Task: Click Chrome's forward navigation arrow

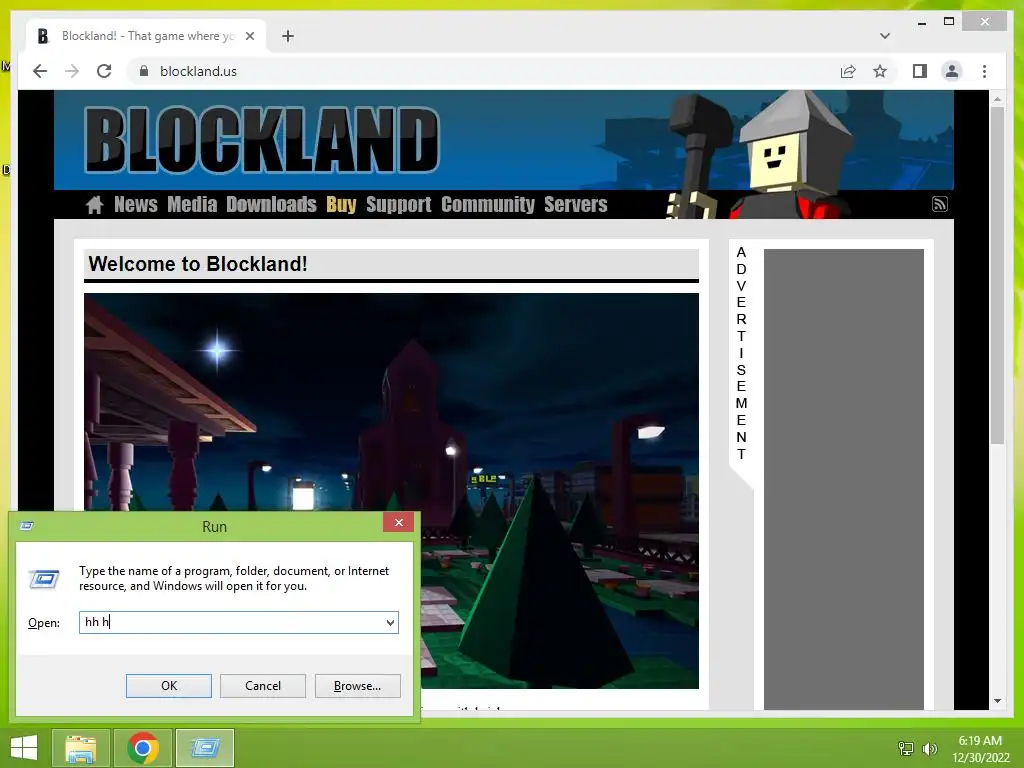Action: pos(72,71)
